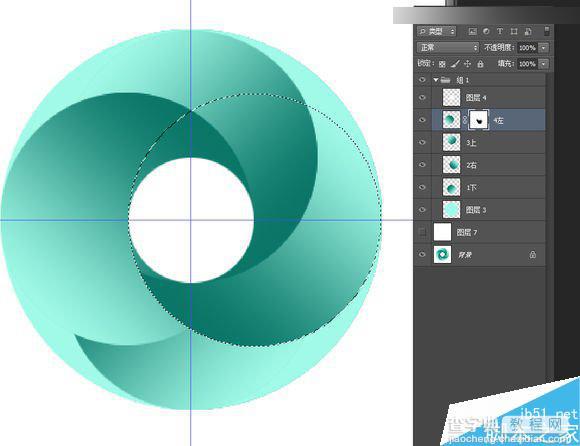Lock image pixels brush icon
580x446 pixels.
[455, 64]
